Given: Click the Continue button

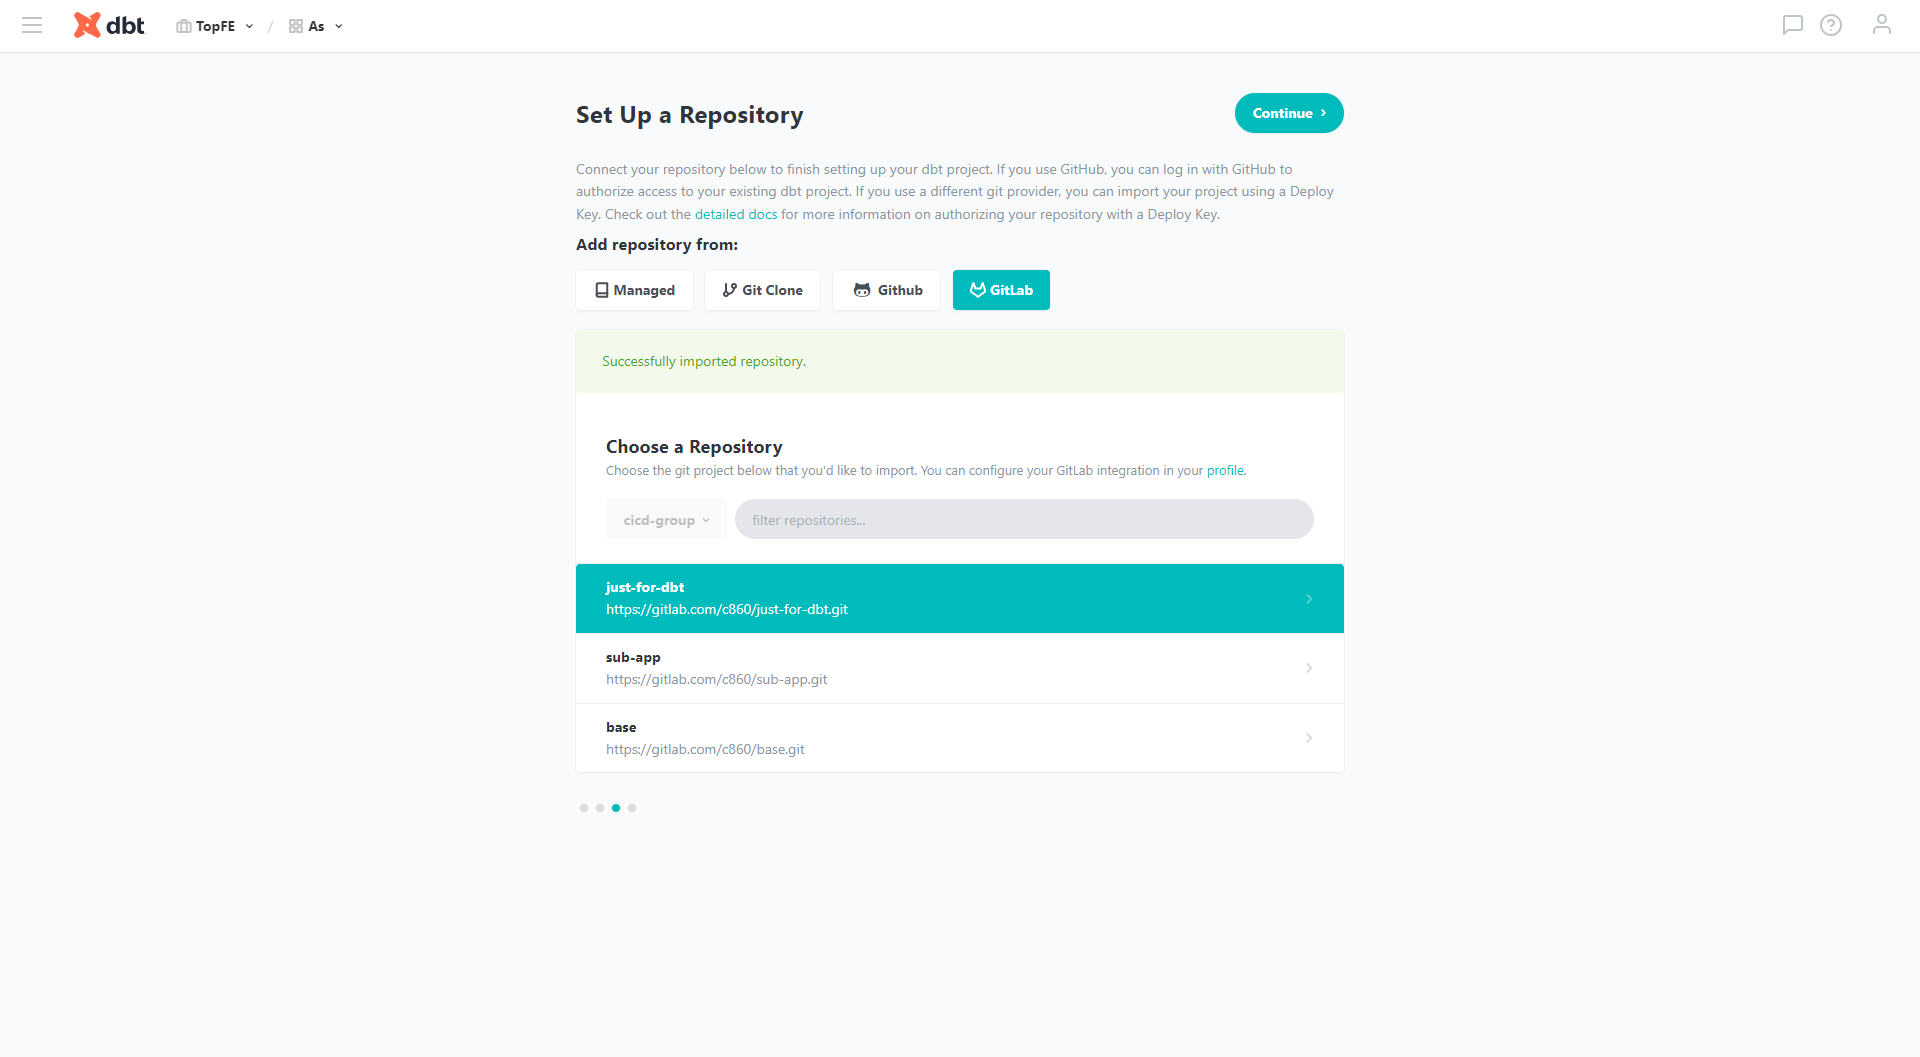Looking at the screenshot, I should coord(1288,113).
